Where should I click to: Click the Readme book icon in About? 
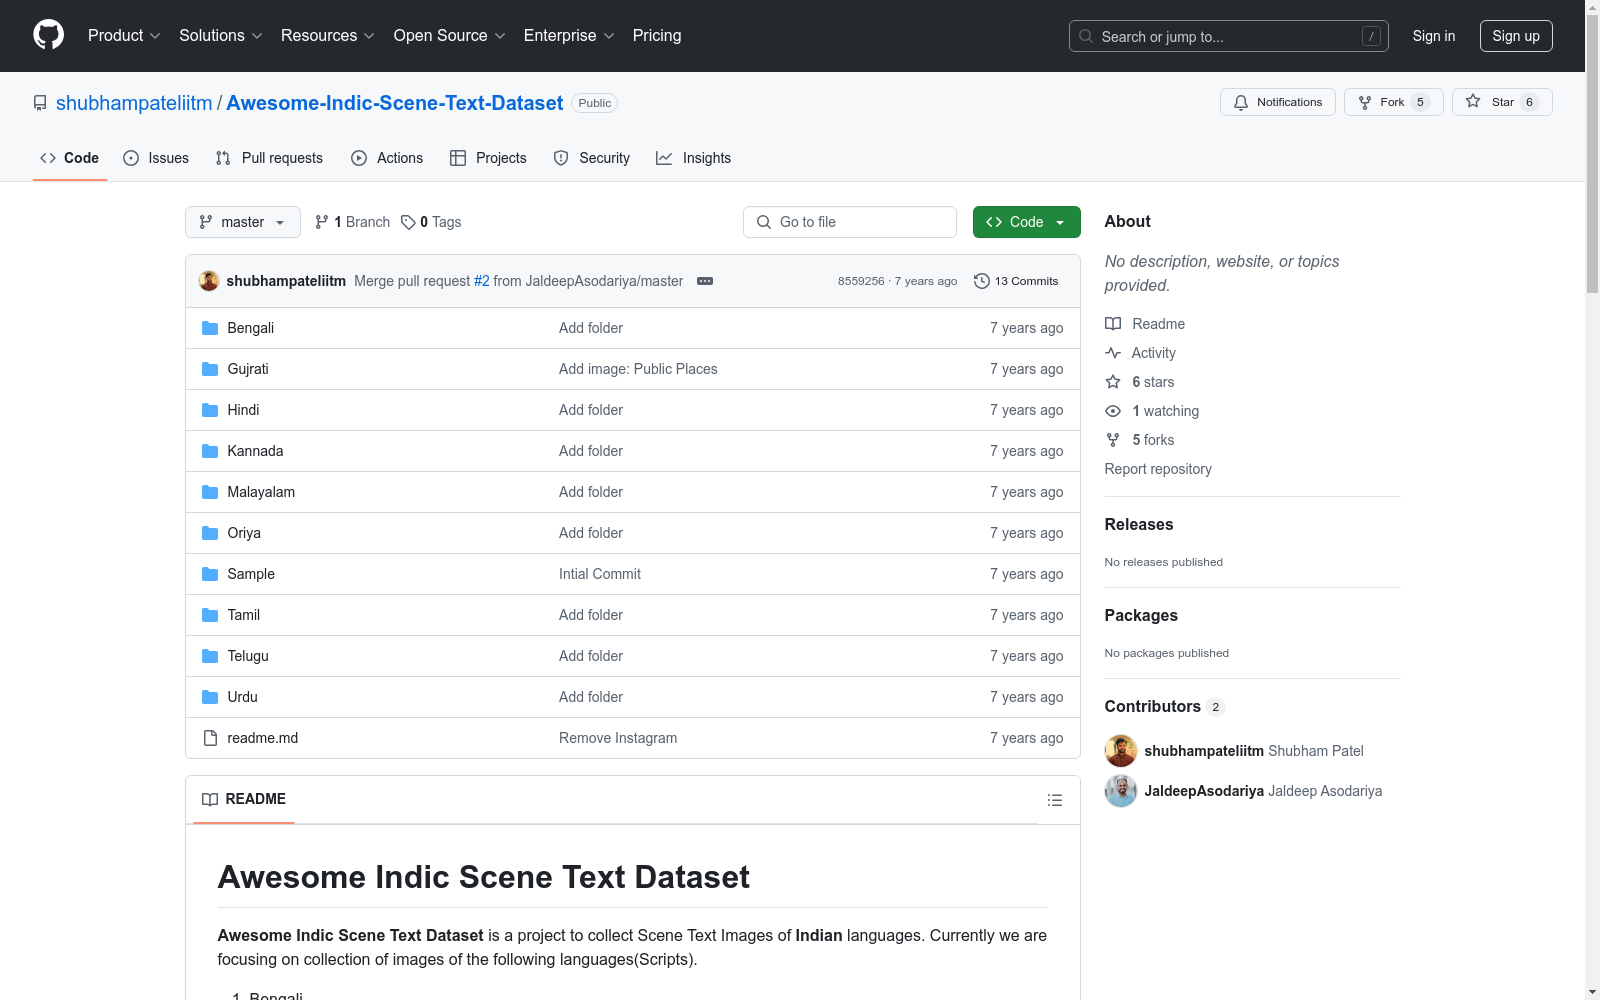point(1113,324)
